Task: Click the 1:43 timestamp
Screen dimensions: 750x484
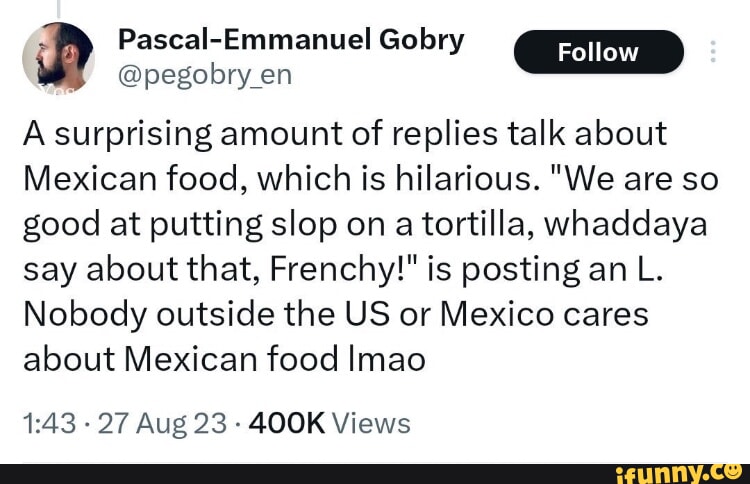Action: (x=48, y=423)
